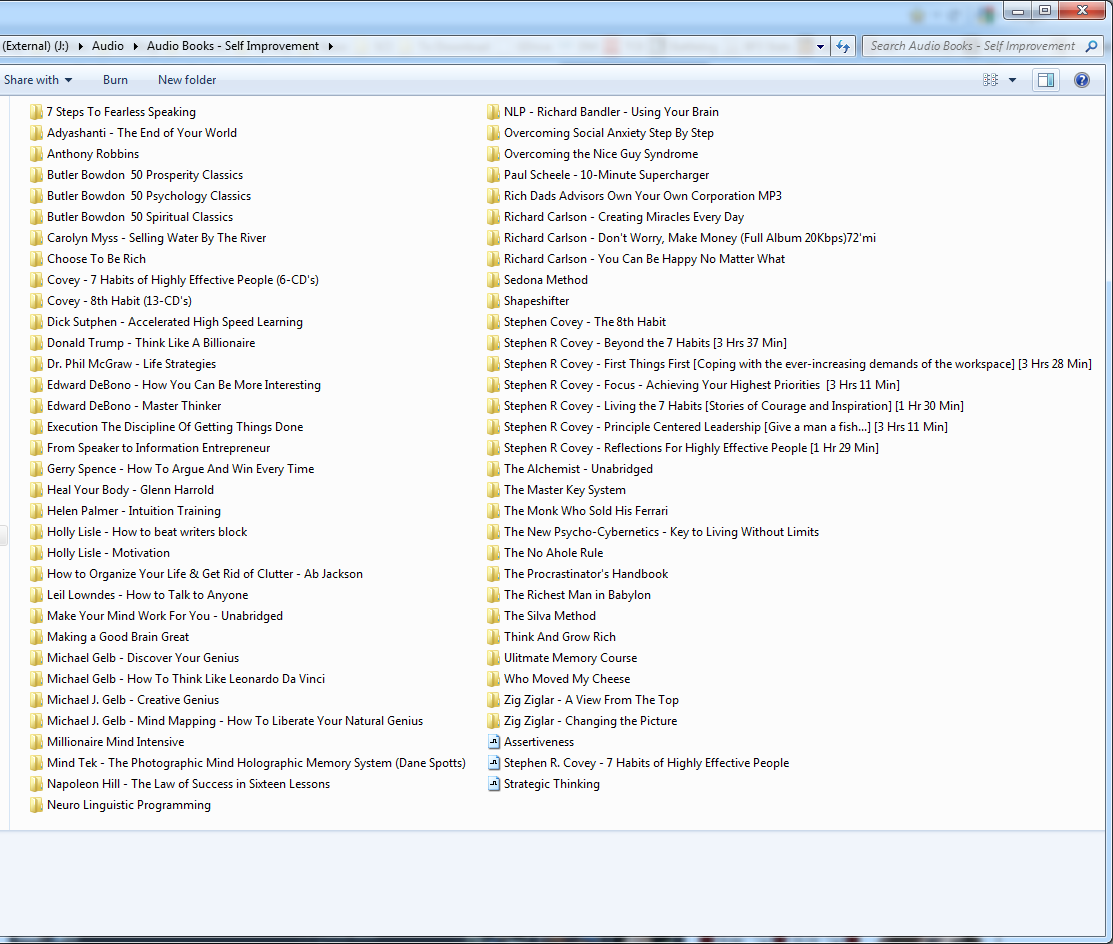Select the Who Moved My Cheese folder icon

(494, 679)
